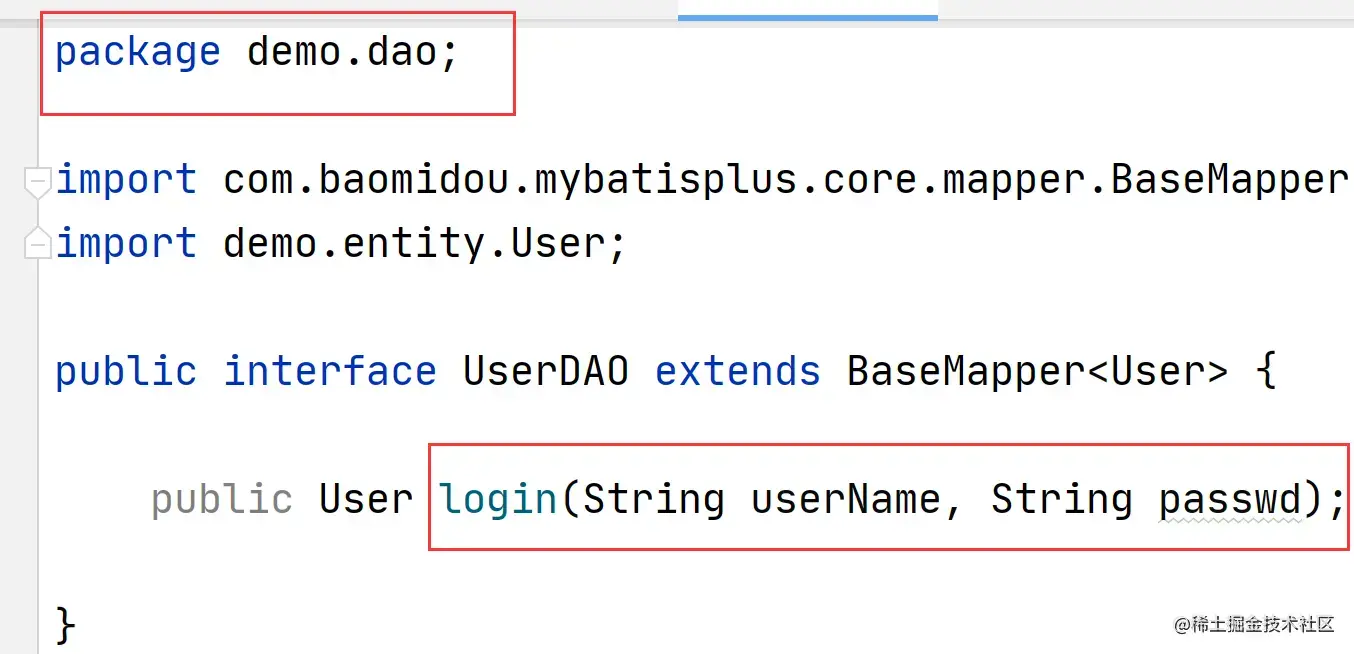This screenshot has width=1354, height=654.
Task: Click 'demo.entity.User;' import text
Action: point(425,243)
